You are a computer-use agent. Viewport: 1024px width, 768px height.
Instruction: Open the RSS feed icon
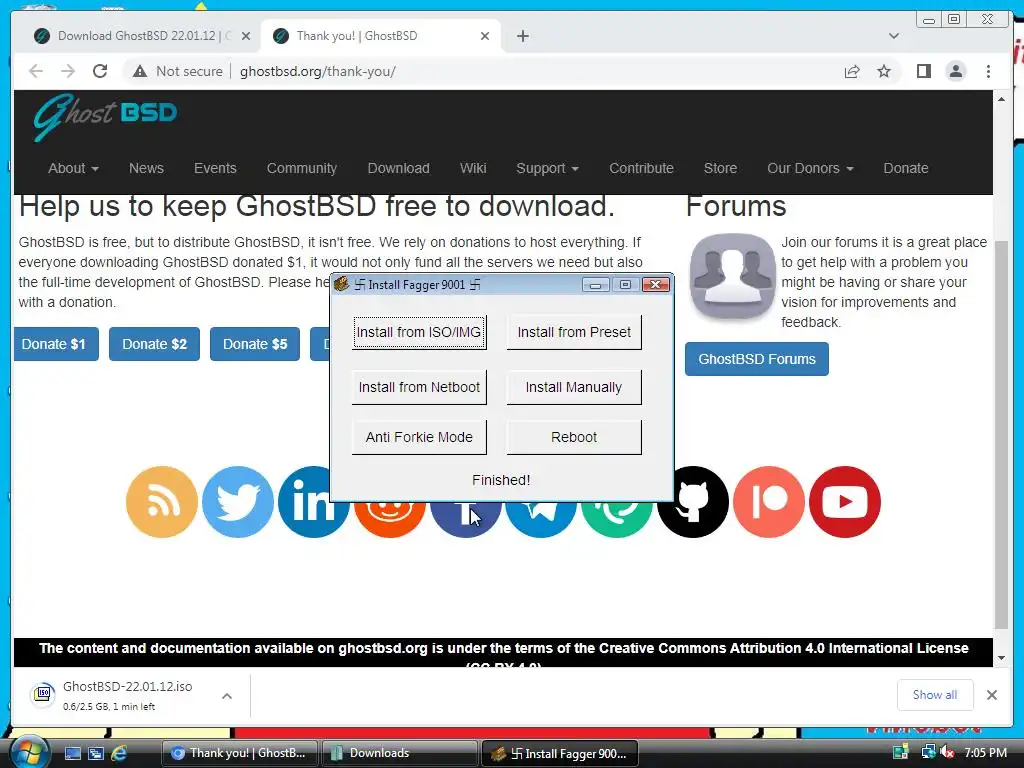point(162,502)
